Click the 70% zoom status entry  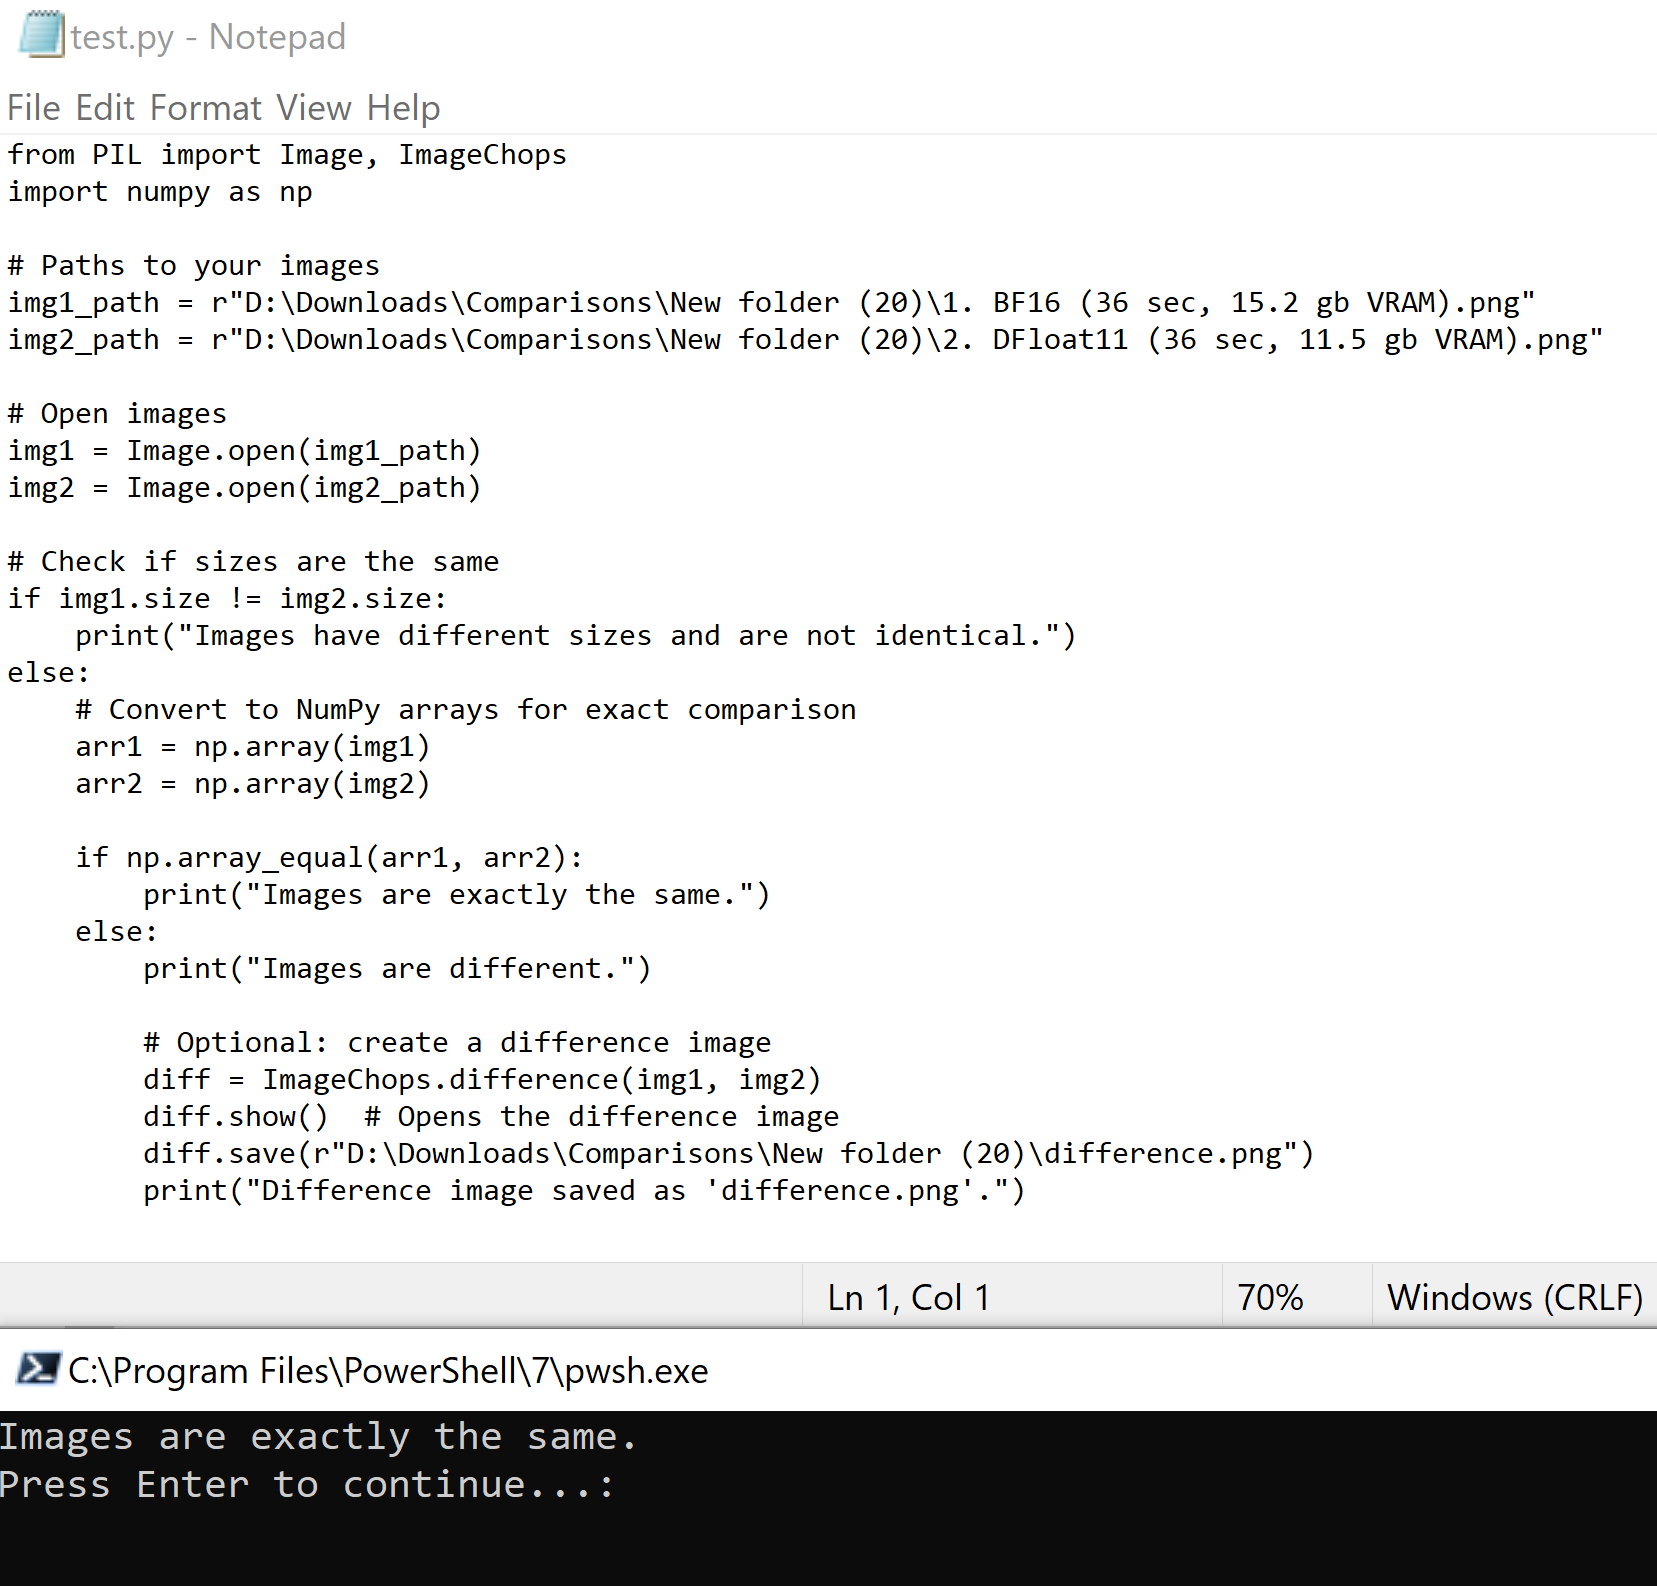click(x=1270, y=1297)
